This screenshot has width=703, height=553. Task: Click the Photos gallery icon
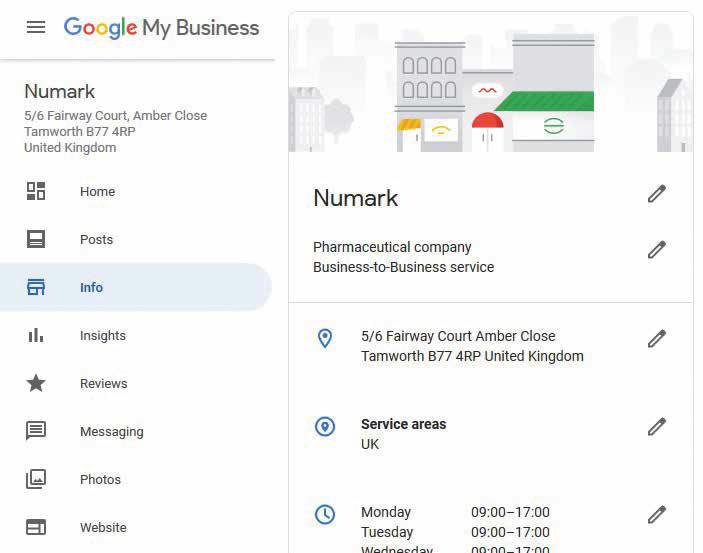[36, 479]
